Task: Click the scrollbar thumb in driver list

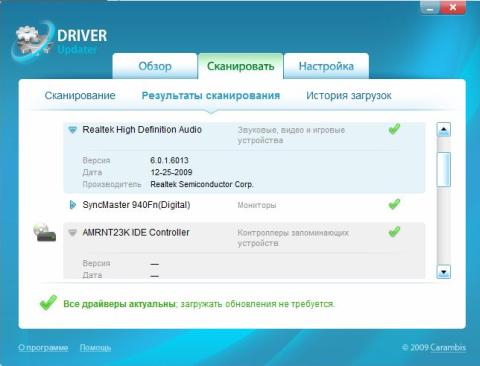Action: pyautogui.click(x=444, y=169)
